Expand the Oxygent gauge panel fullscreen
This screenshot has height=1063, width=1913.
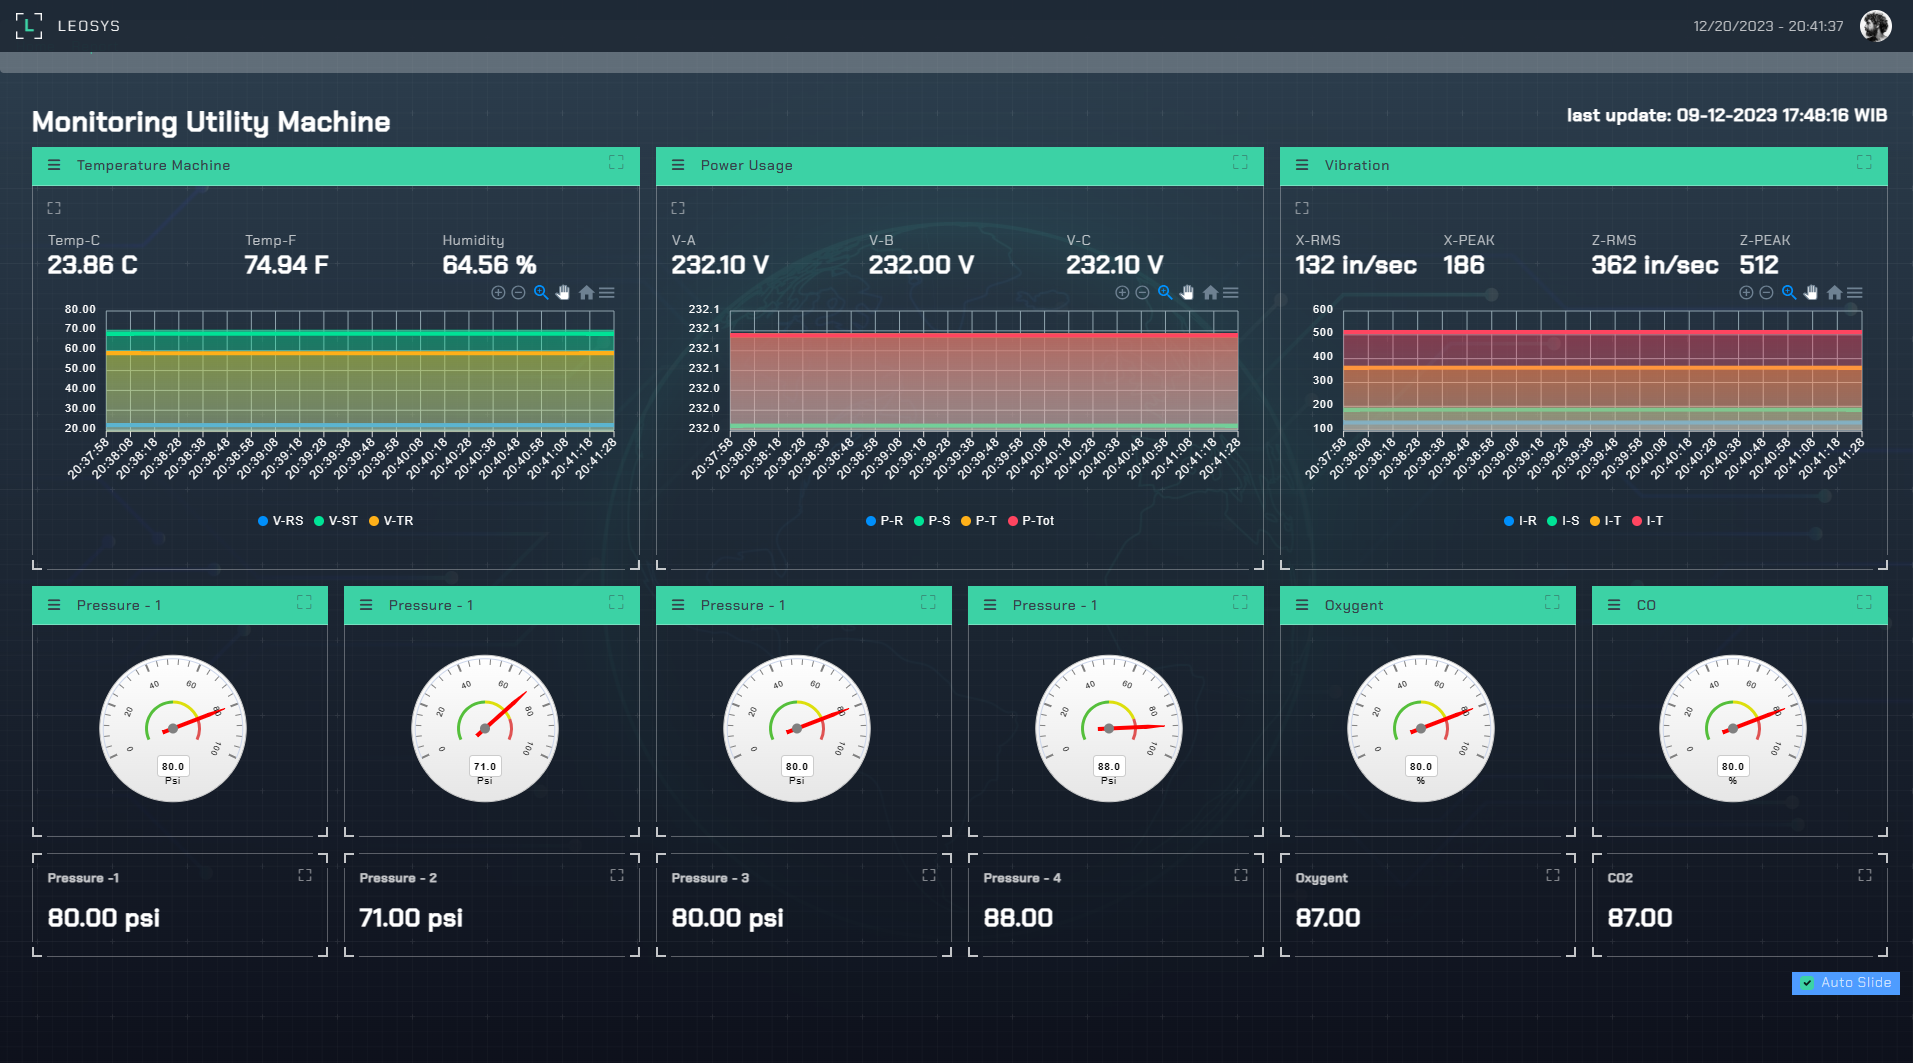coord(1552,602)
